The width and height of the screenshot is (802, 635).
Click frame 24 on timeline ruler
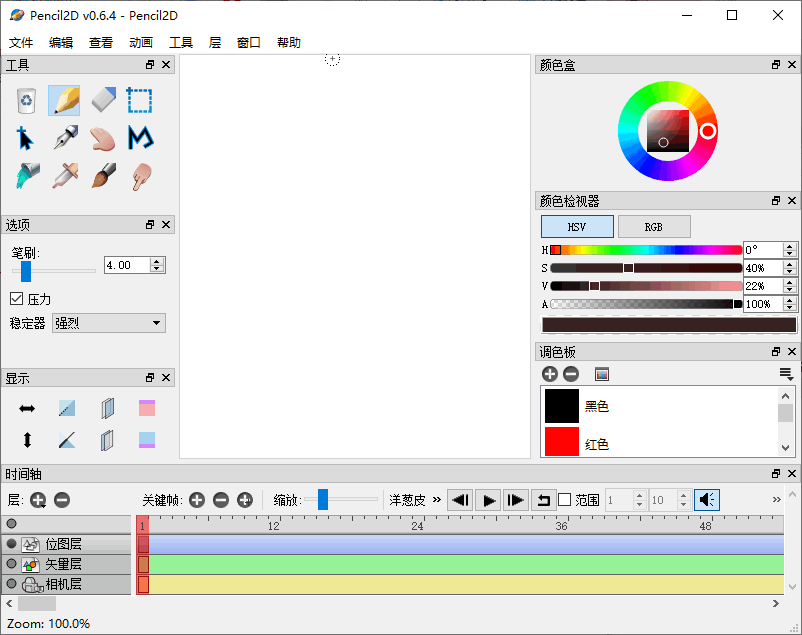[417, 525]
